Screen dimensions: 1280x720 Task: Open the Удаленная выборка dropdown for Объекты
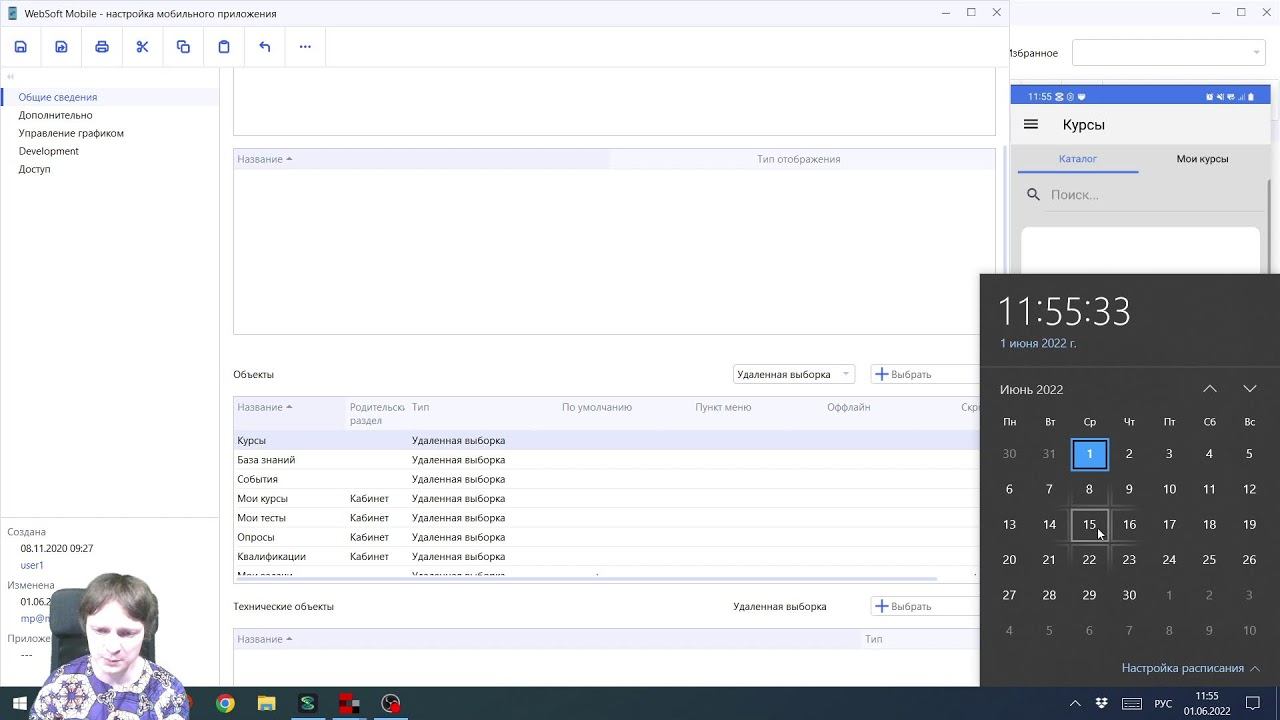click(x=793, y=374)
